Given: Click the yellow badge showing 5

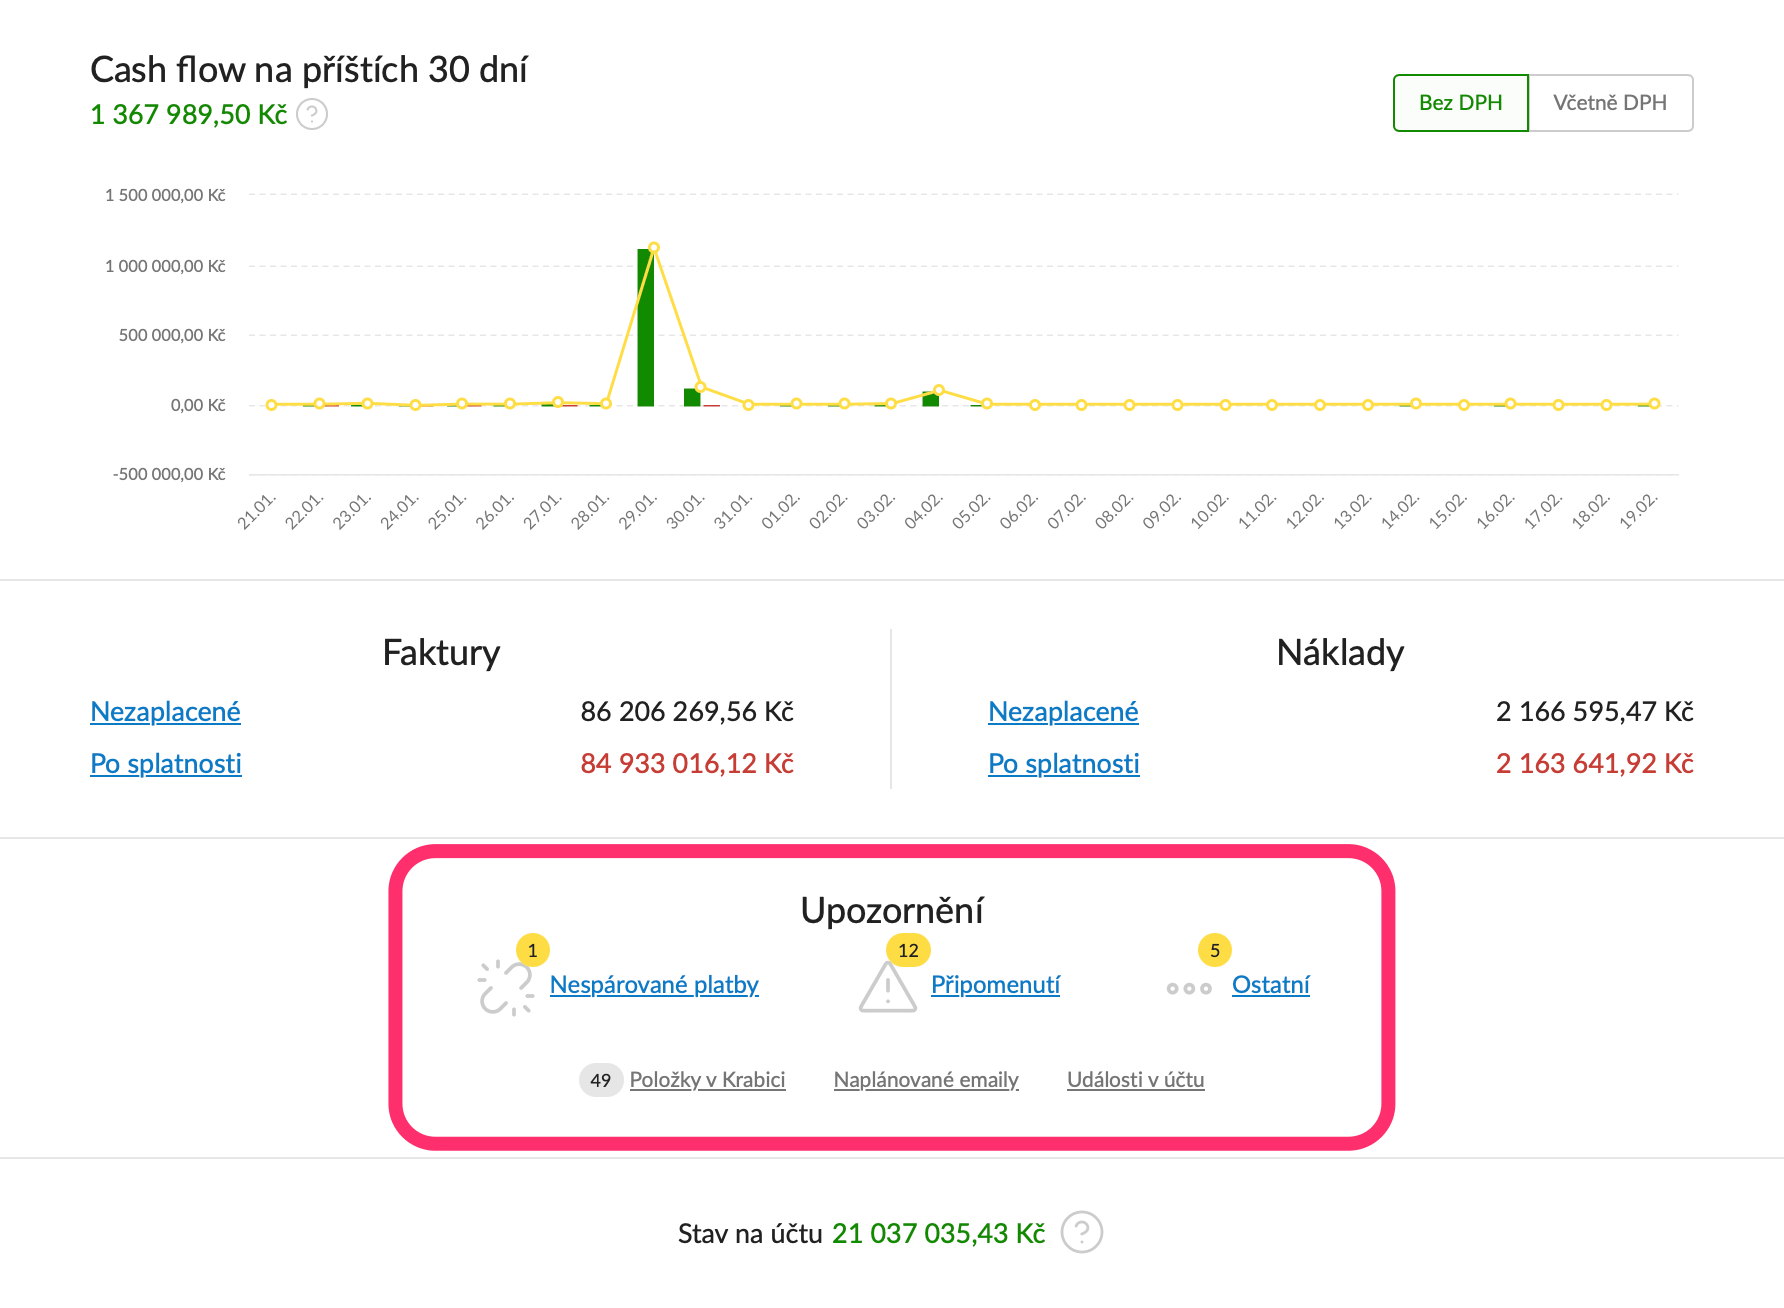Looking at the screenshot, I should (1214, 950).
